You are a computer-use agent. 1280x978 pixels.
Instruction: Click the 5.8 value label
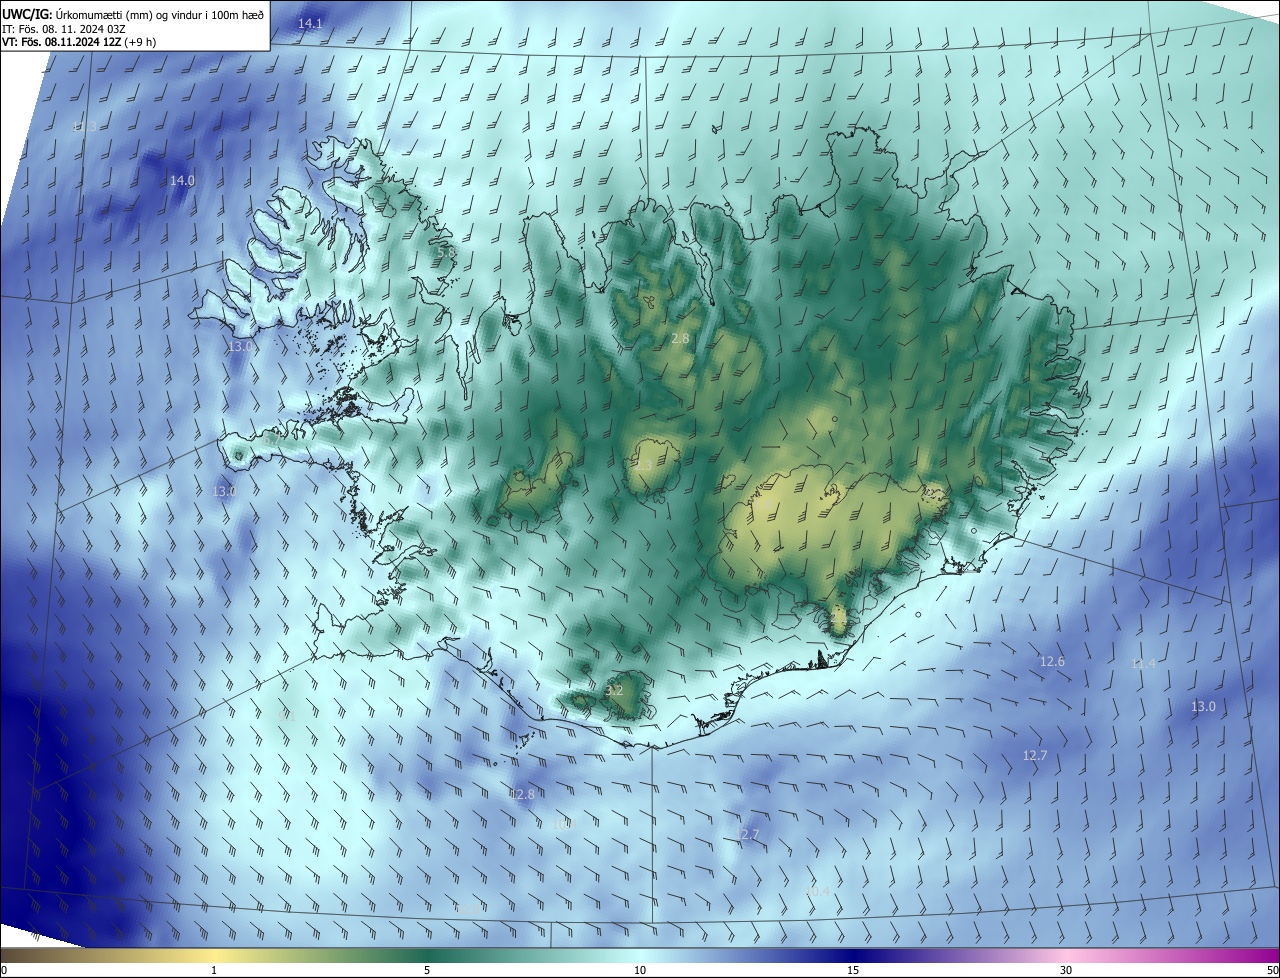click(446, 253)
